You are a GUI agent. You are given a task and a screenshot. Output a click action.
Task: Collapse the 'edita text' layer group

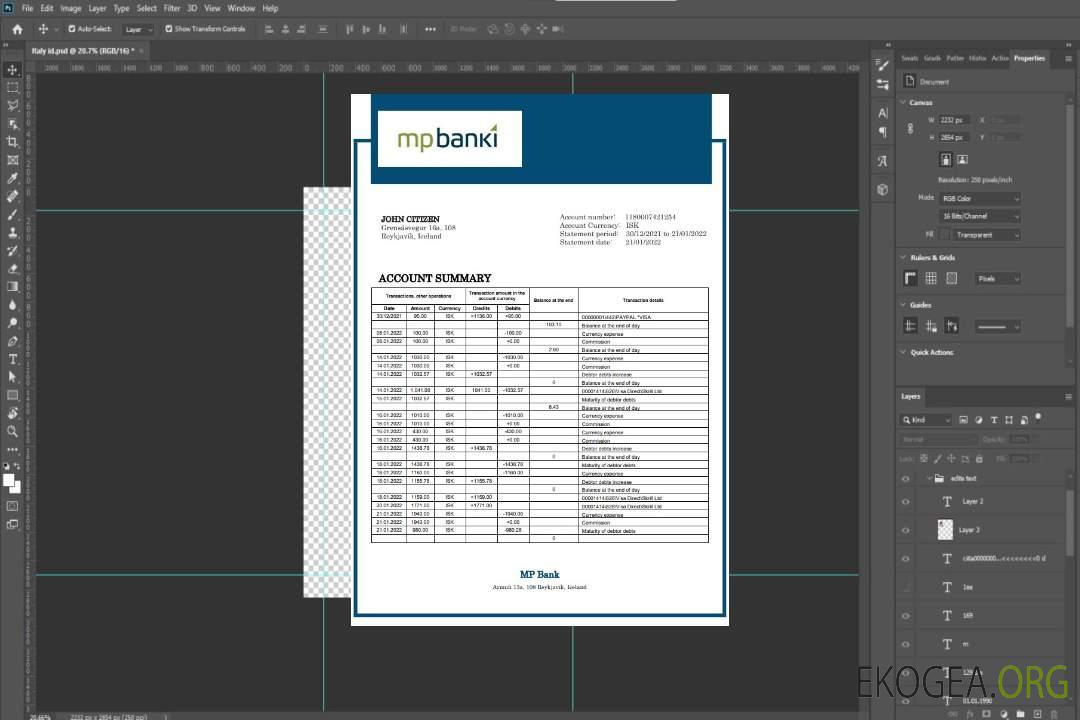click(928, 479)
